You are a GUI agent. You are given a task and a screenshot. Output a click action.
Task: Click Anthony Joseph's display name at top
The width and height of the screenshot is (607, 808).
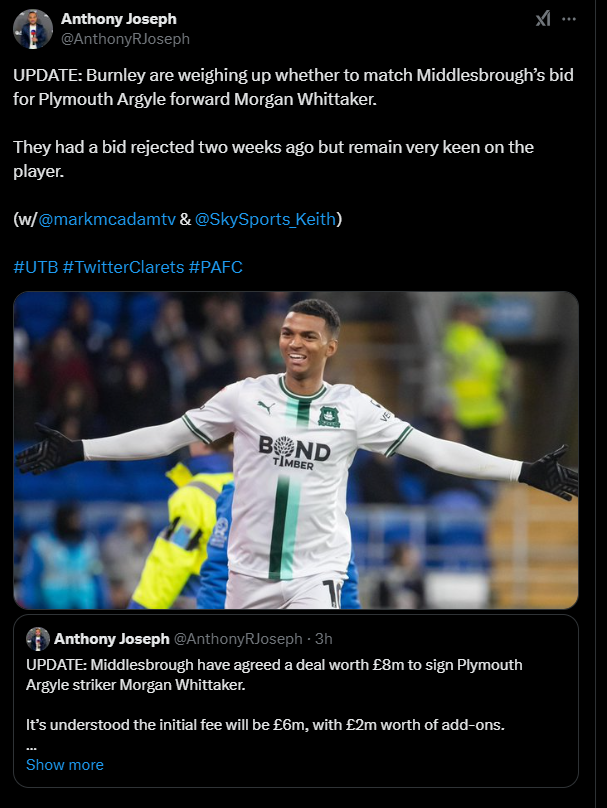119,19
